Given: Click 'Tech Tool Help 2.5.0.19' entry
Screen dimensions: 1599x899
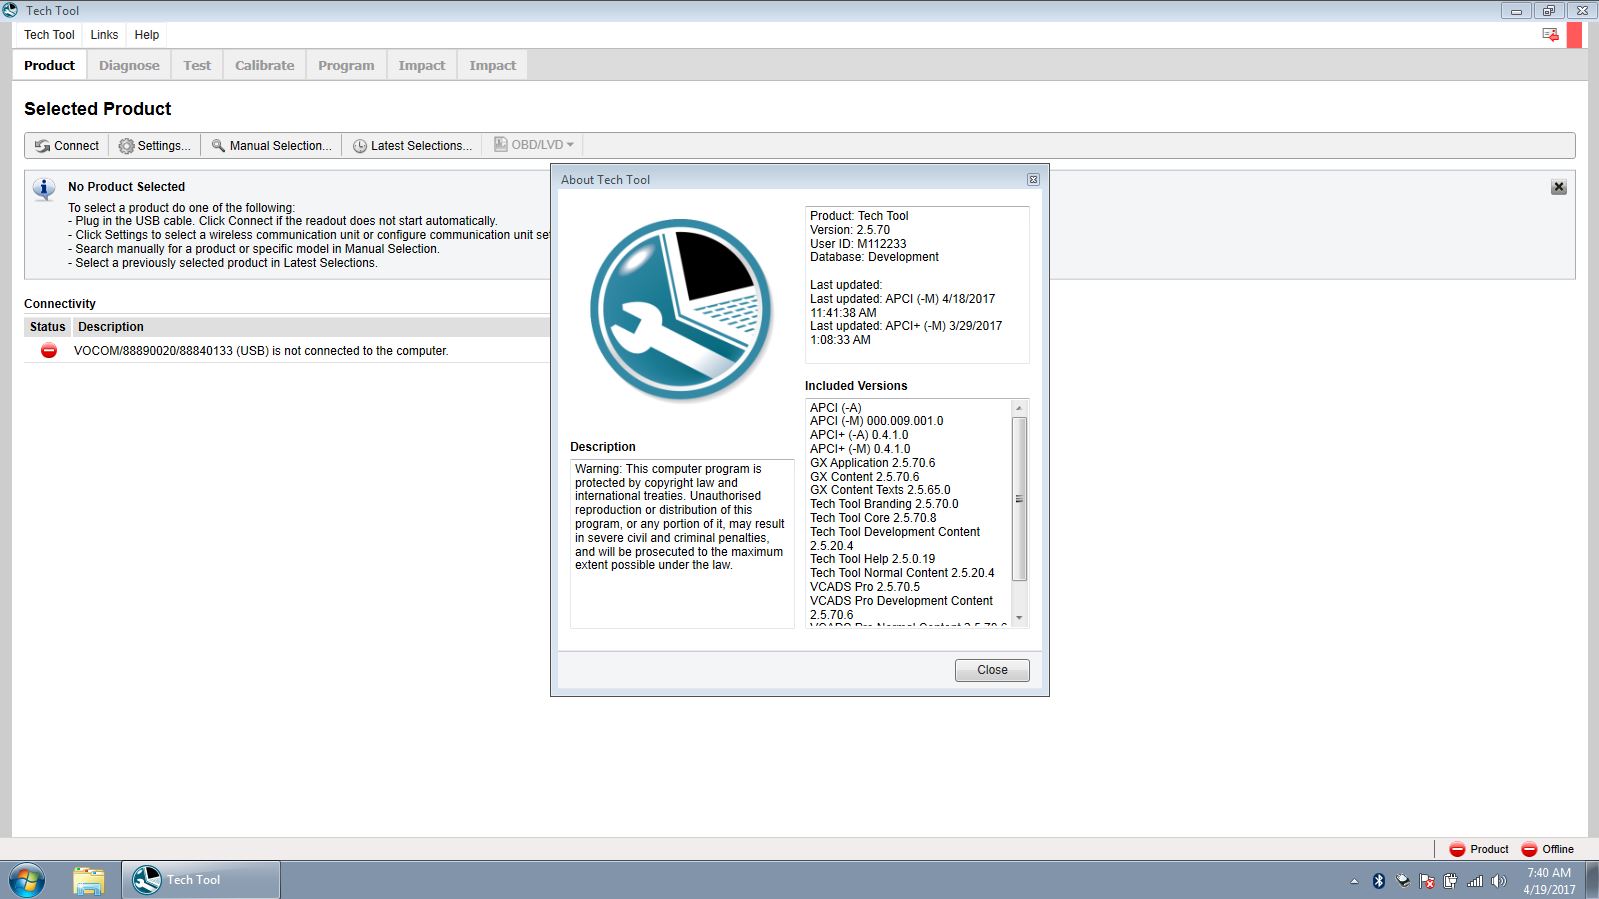Looking at the screenshot, I should [872, 559].
